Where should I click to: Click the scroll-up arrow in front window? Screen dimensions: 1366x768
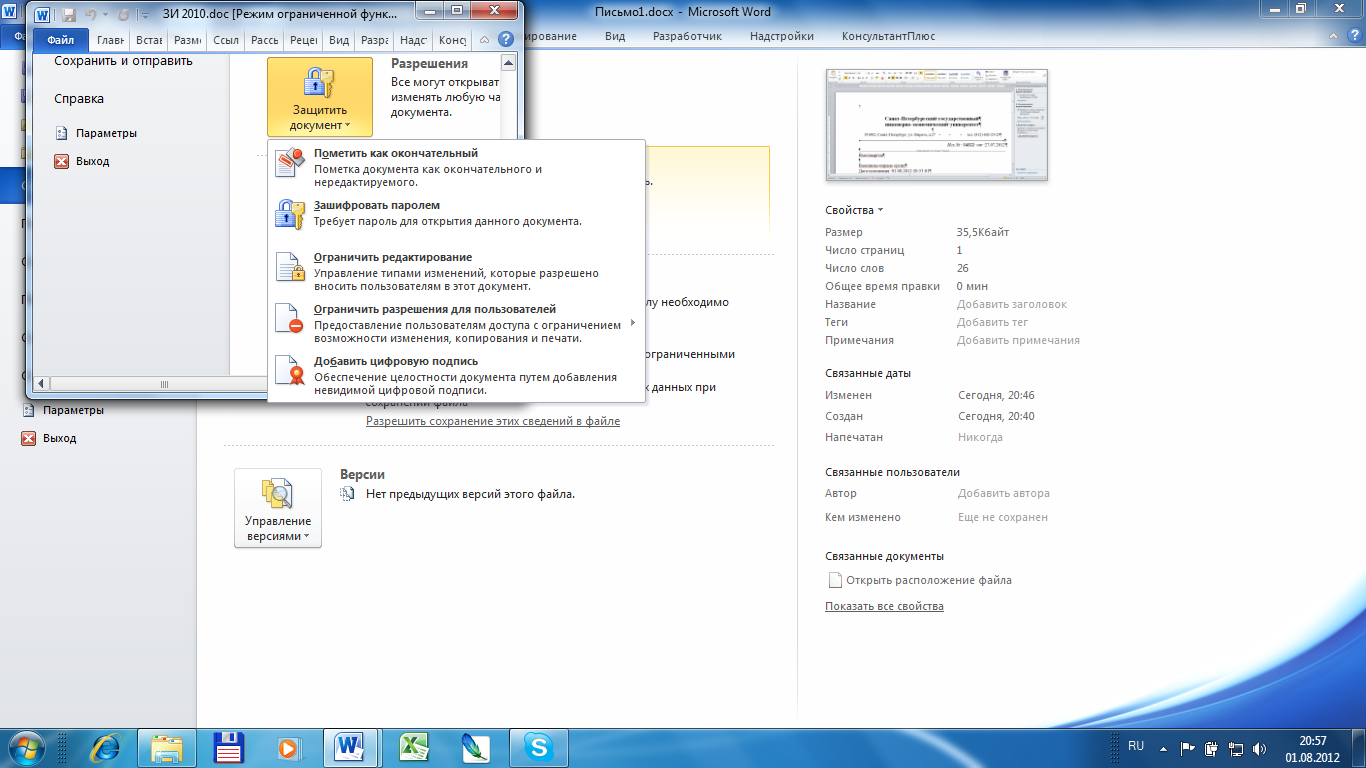coord(508,63)
